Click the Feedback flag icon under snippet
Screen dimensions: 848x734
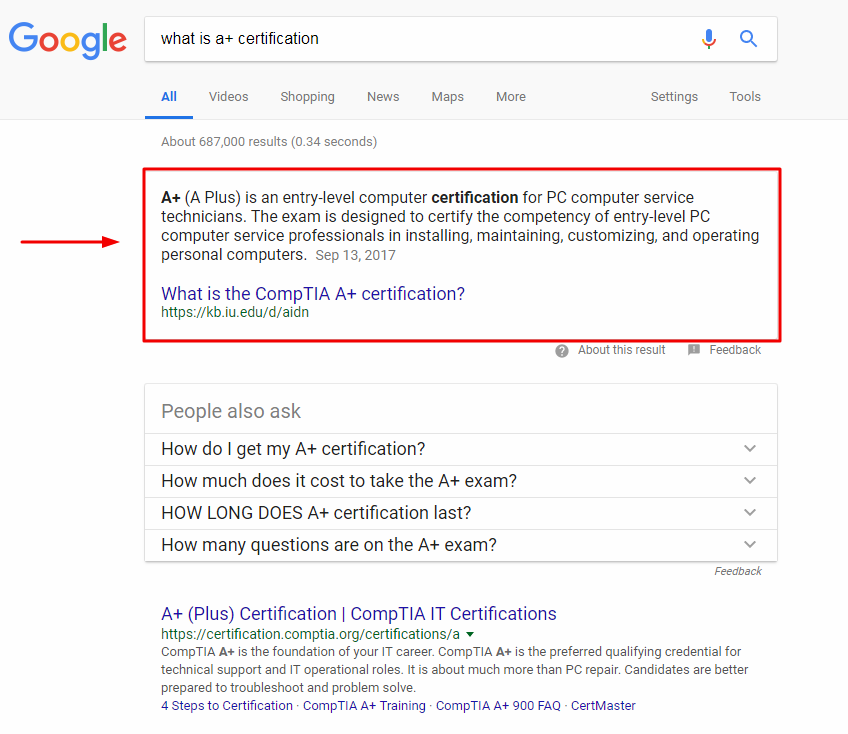[x=694, y=350]
